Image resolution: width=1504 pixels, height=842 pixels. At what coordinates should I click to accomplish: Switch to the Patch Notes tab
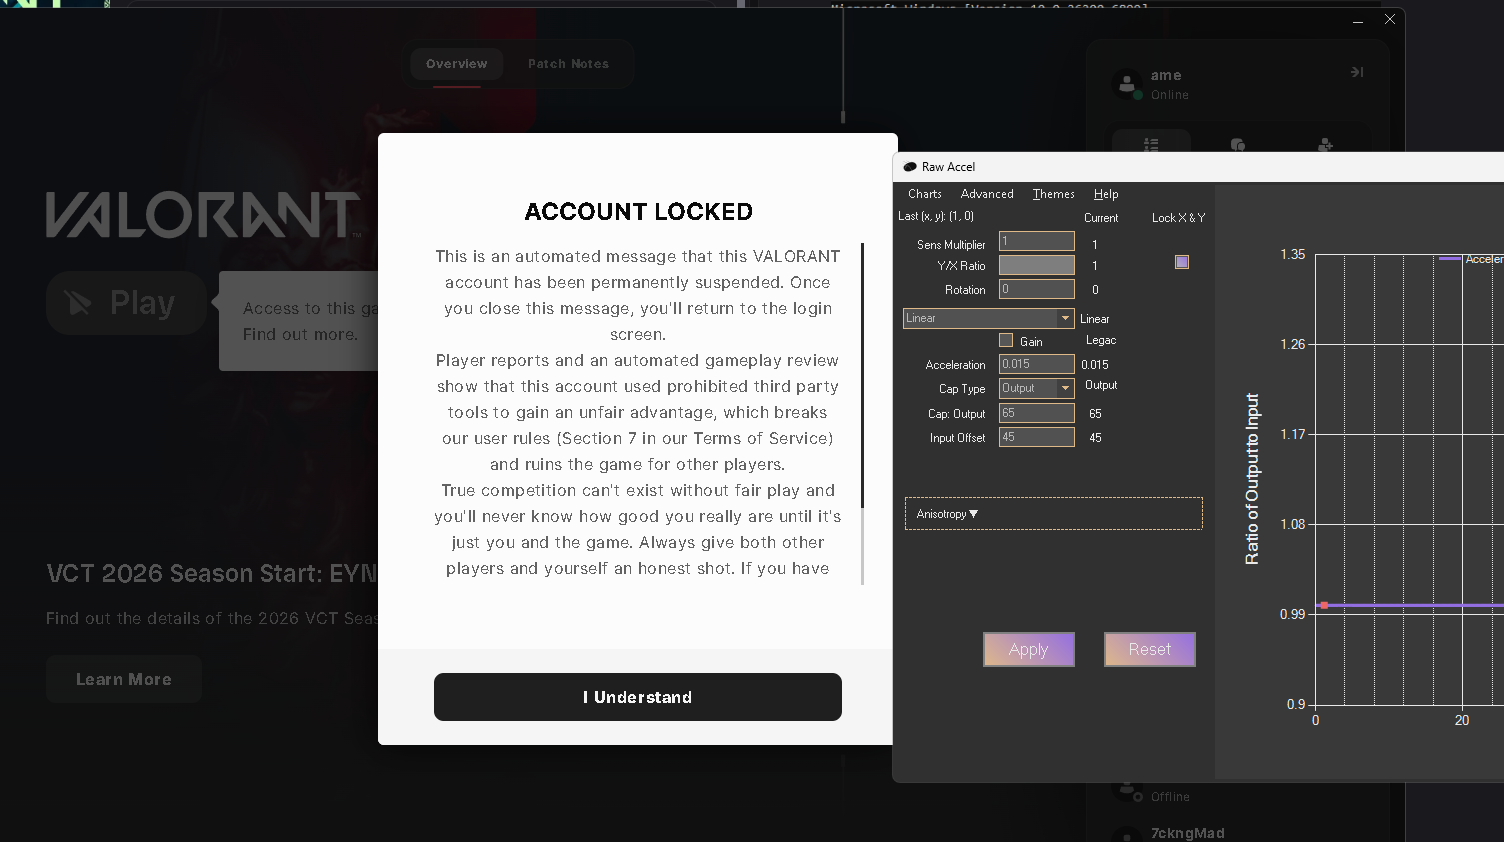coord(568,64)
